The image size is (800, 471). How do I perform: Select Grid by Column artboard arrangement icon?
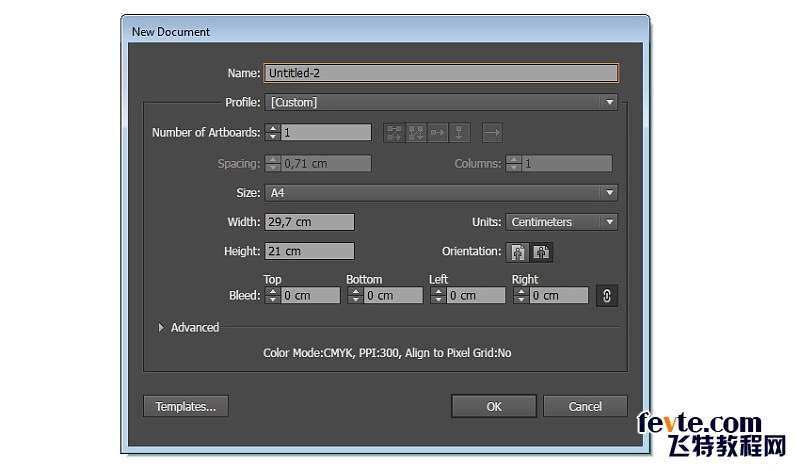416,133
